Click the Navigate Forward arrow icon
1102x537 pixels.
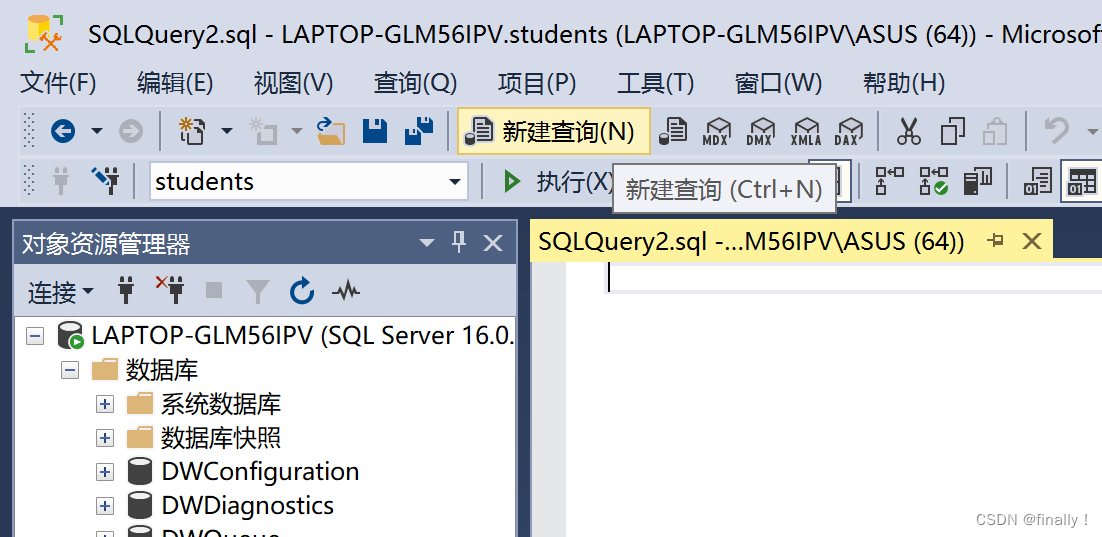pyautogui.click(x=131, y=131)
